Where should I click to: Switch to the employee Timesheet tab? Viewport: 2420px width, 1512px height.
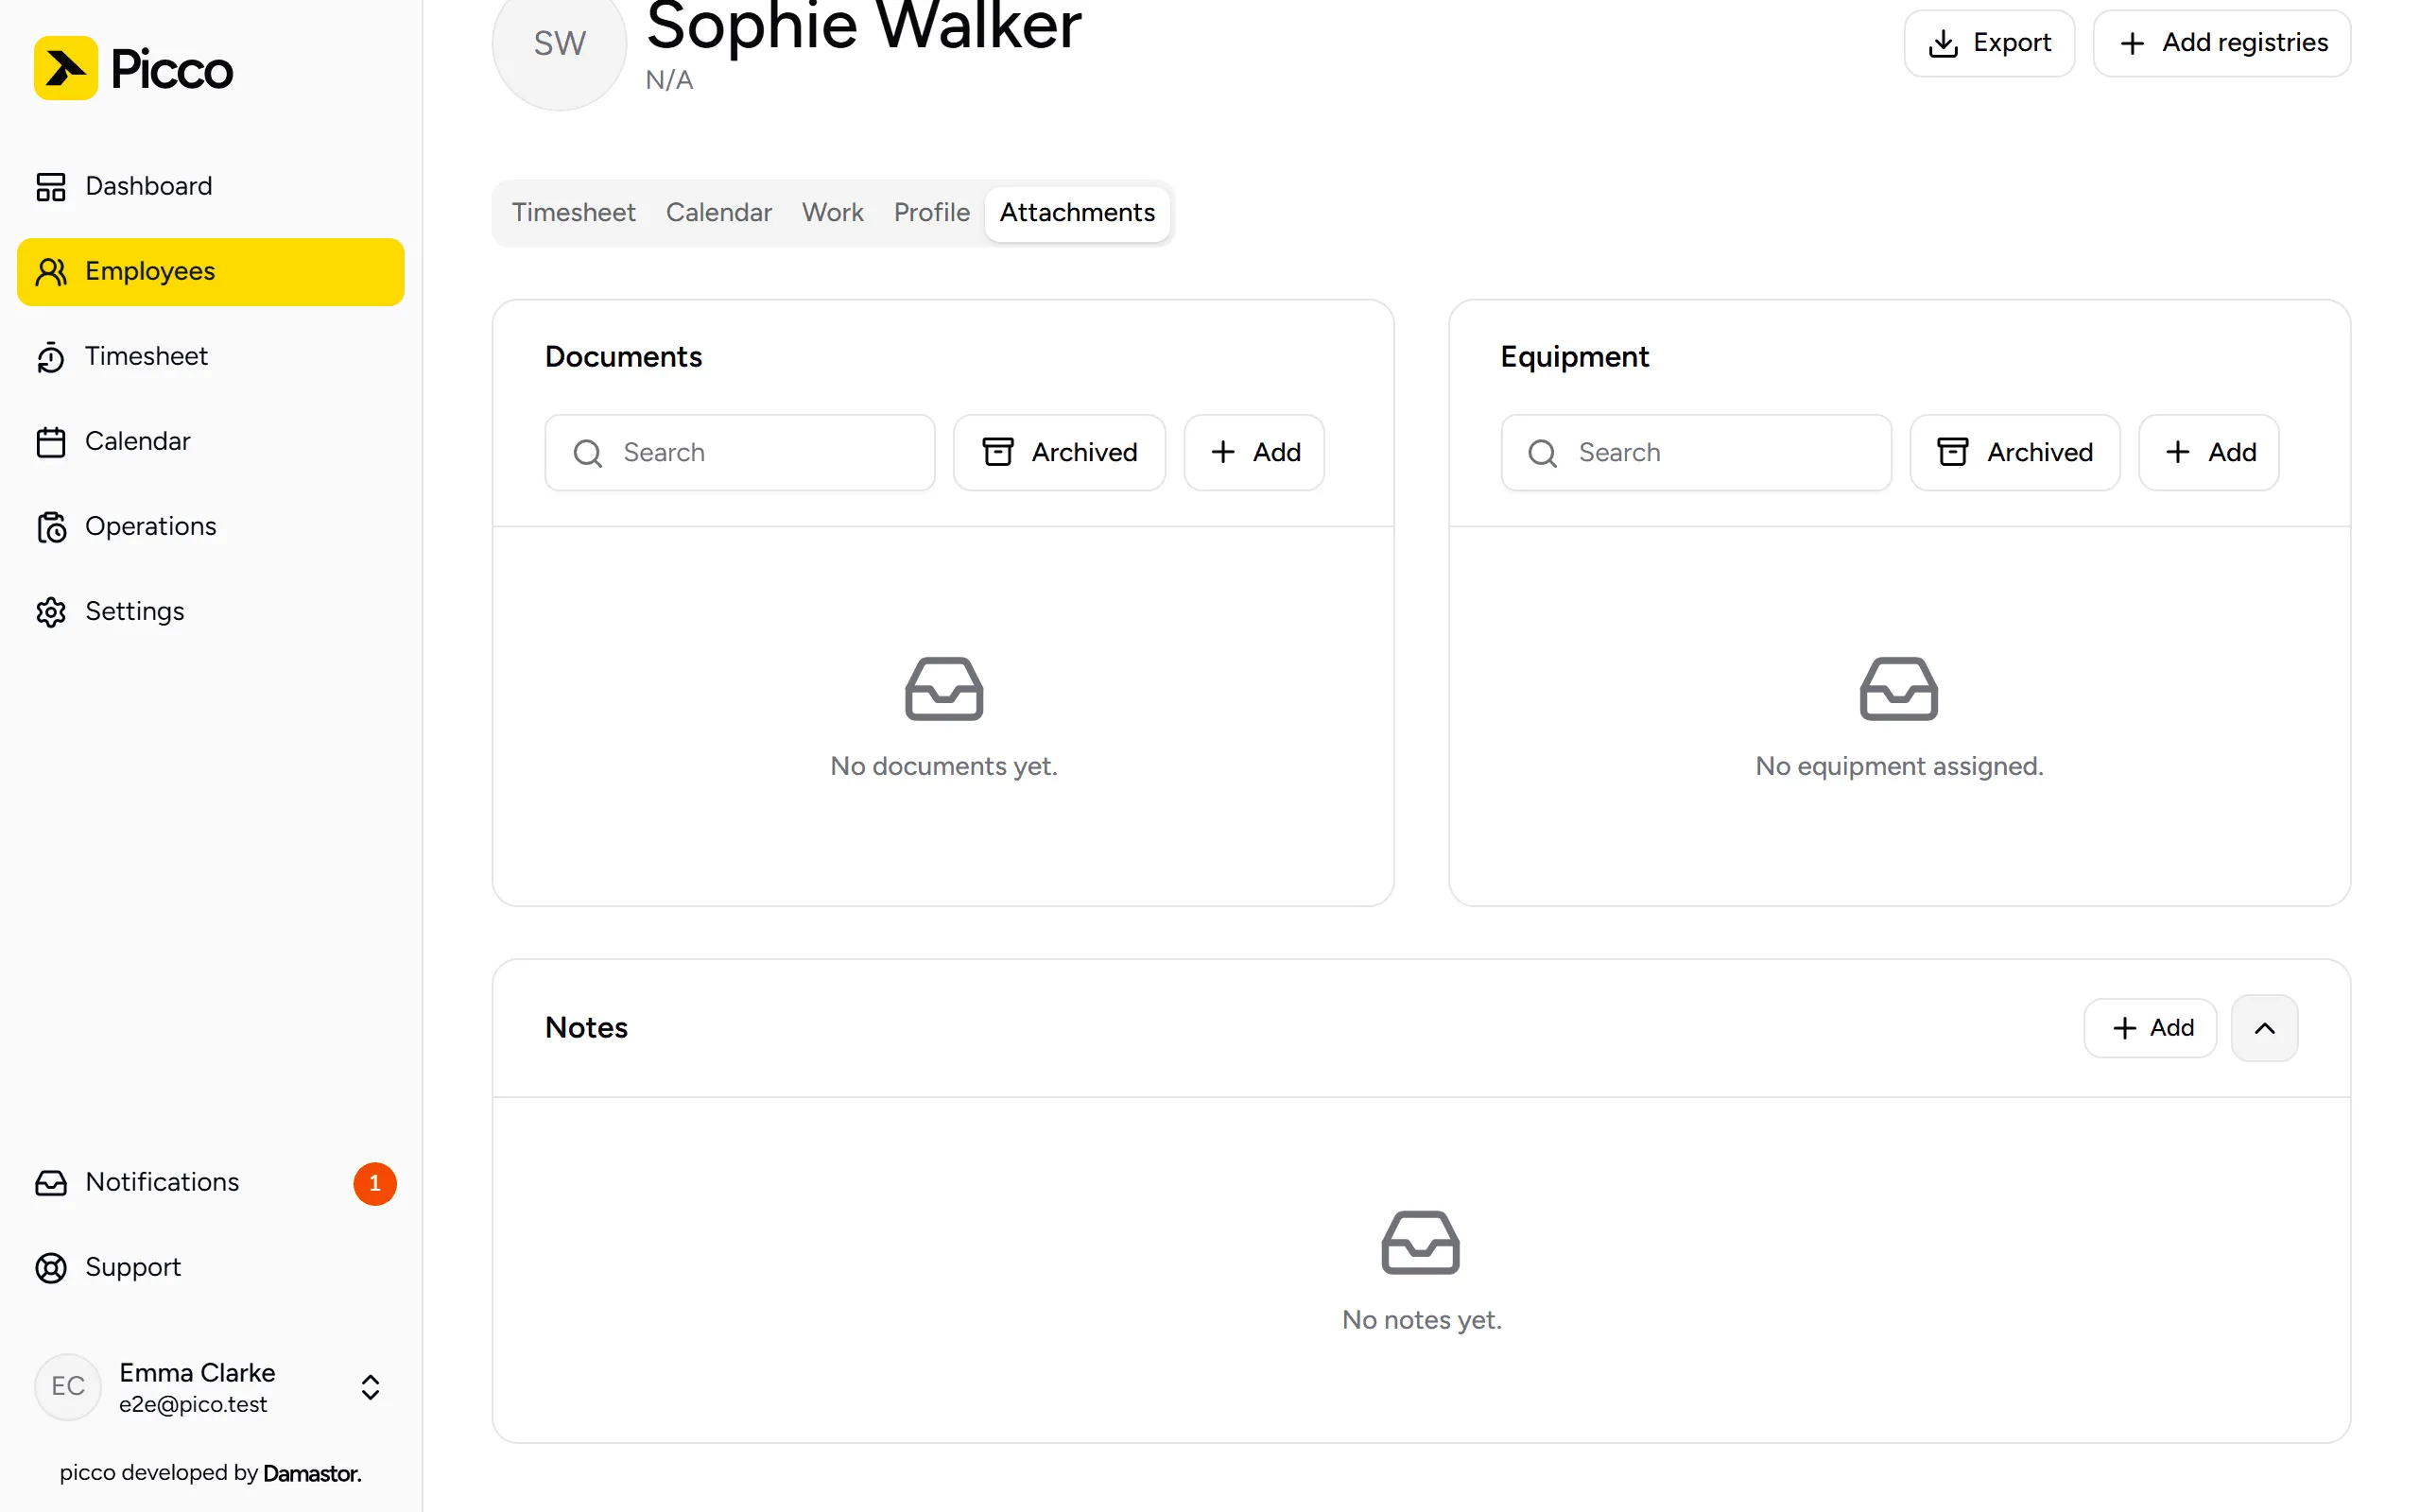coord(573,213)
